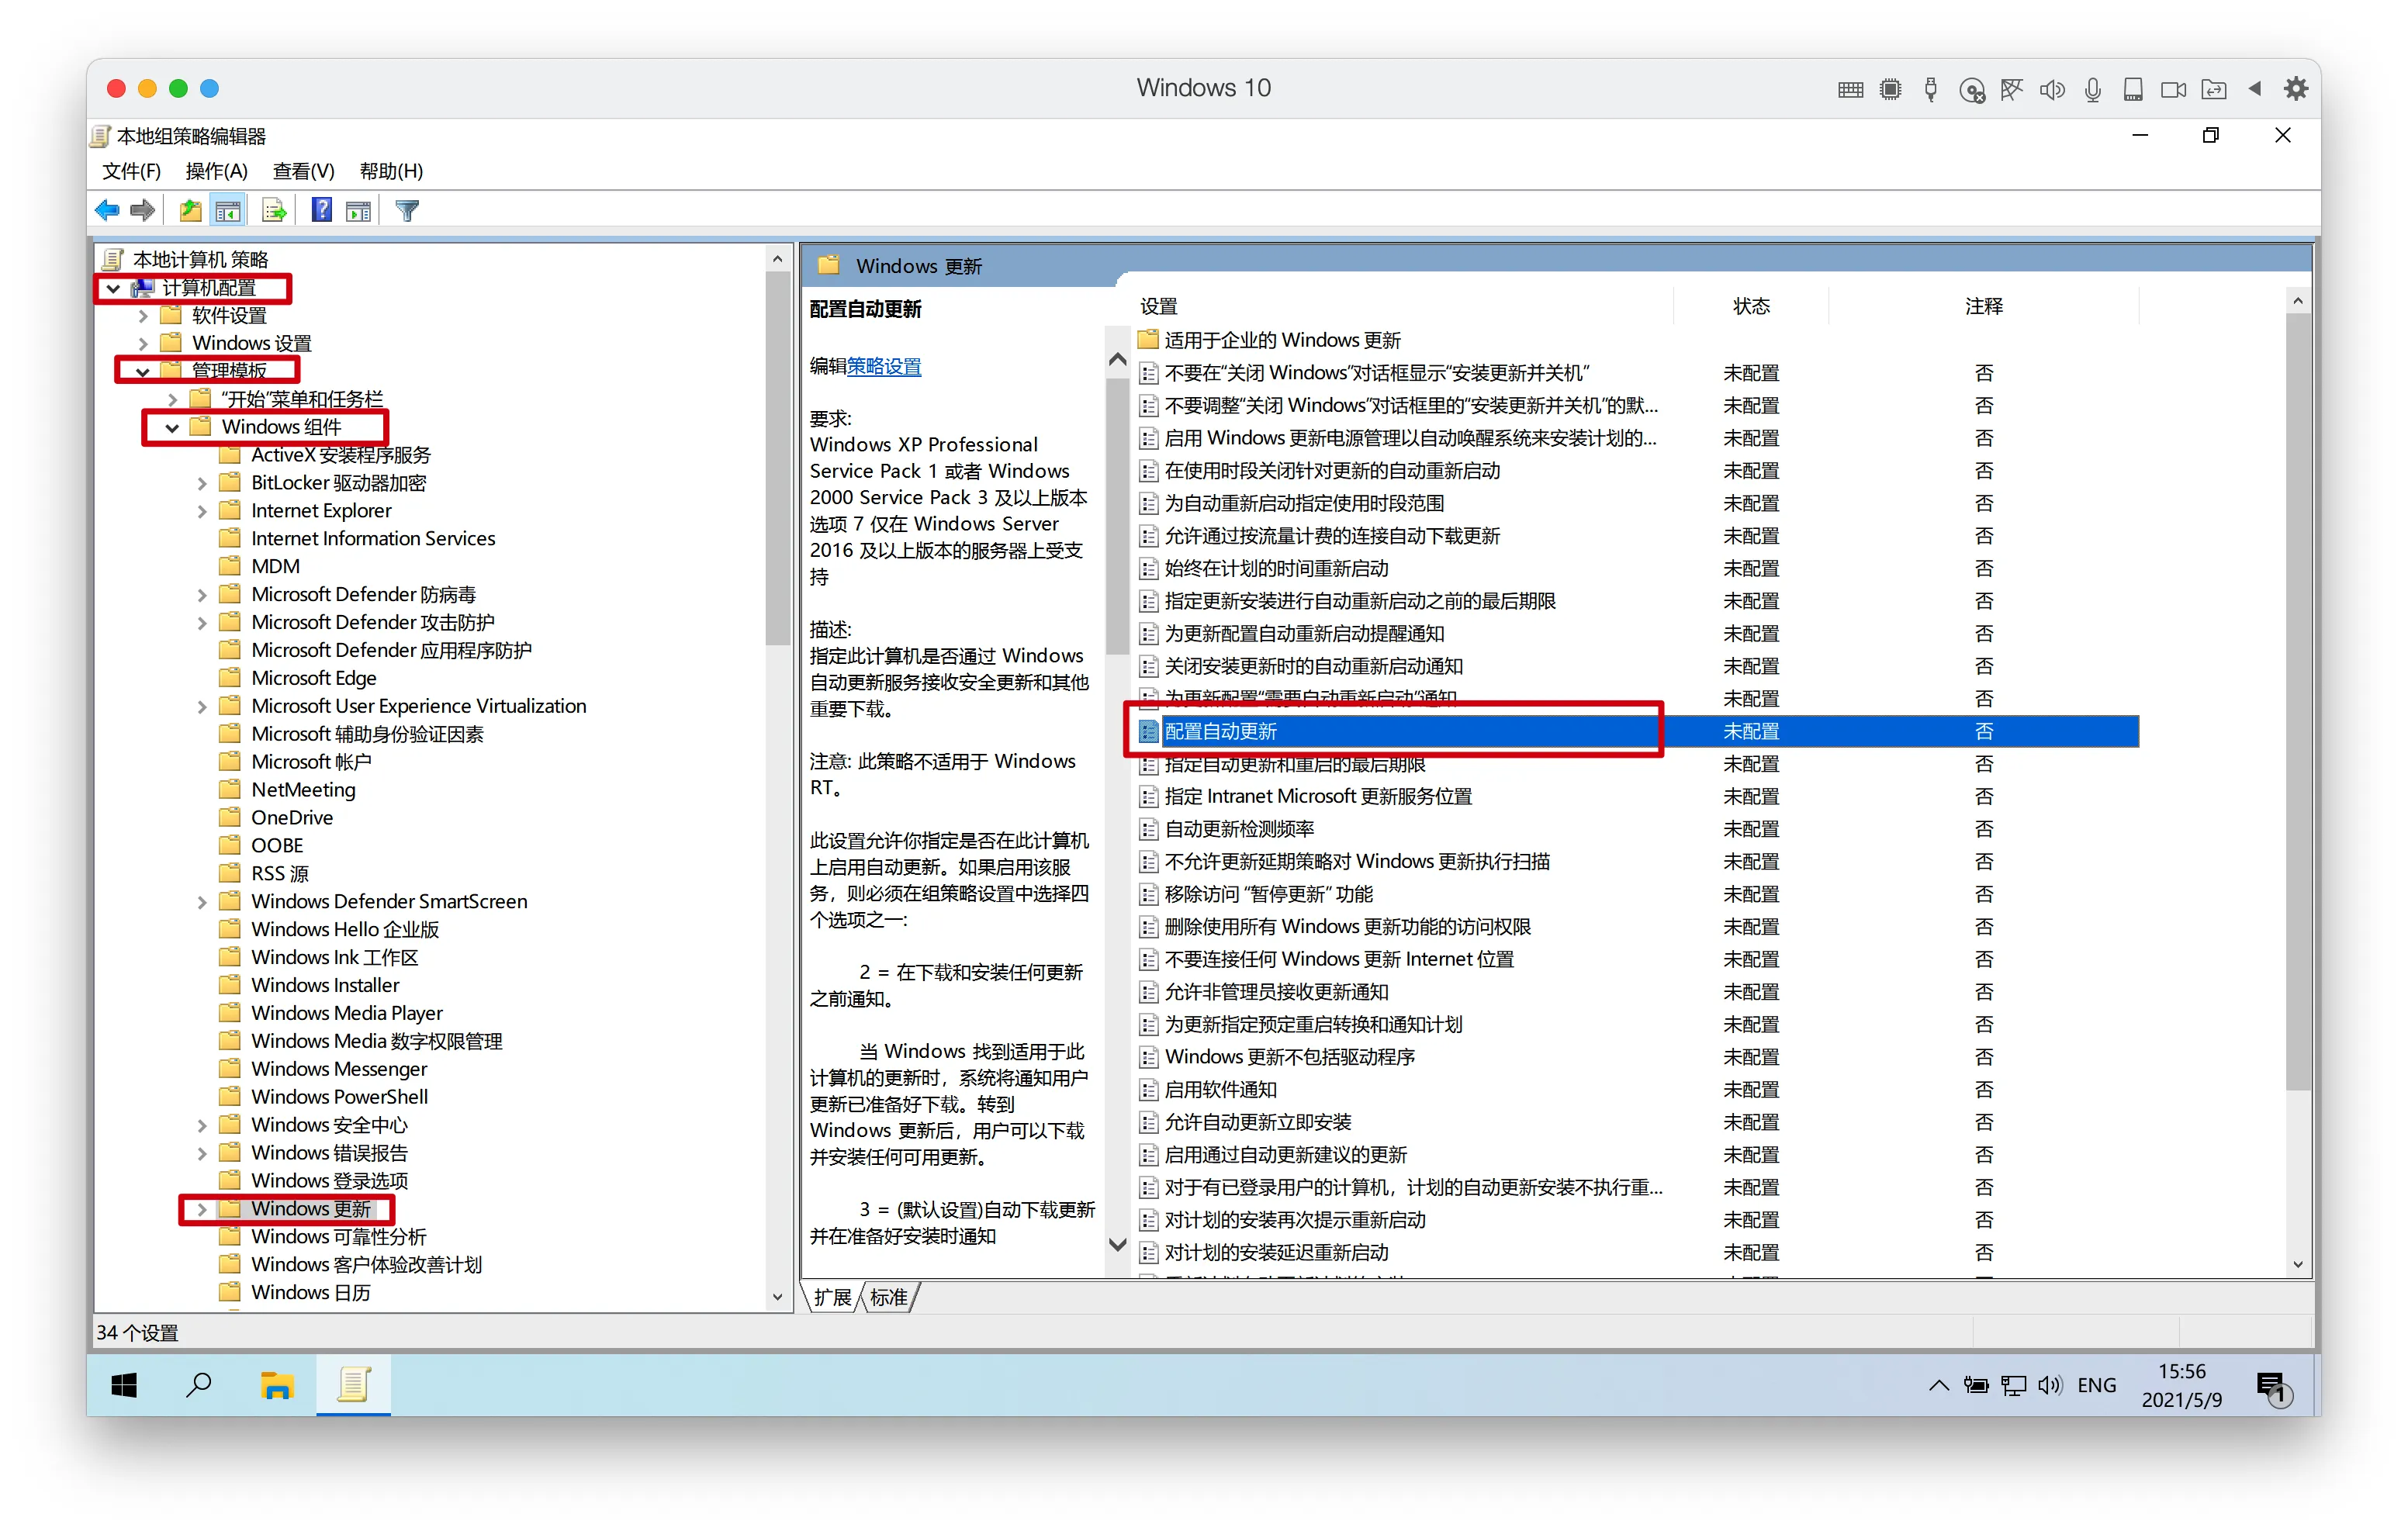Click the keyboard icon in the VM title bar
The height and width of the screenshot is (1531, 2408).
tap(1851, 90)
